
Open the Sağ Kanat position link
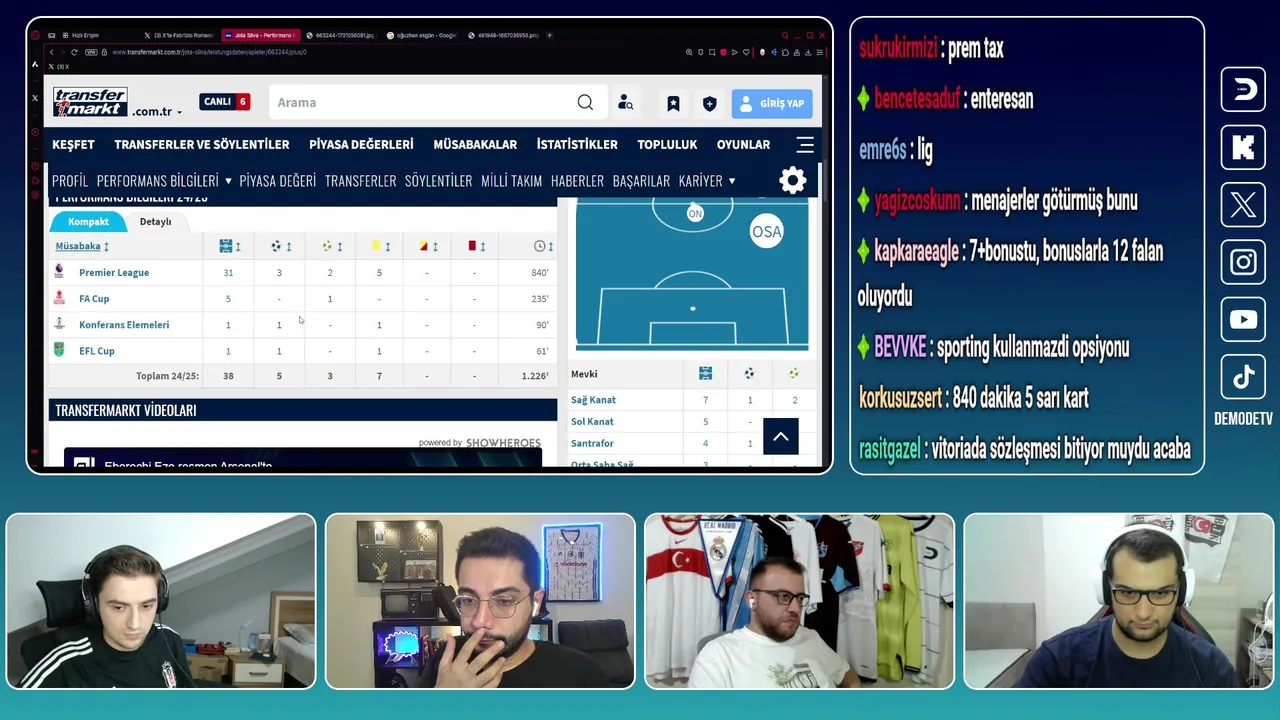point(593,400)
